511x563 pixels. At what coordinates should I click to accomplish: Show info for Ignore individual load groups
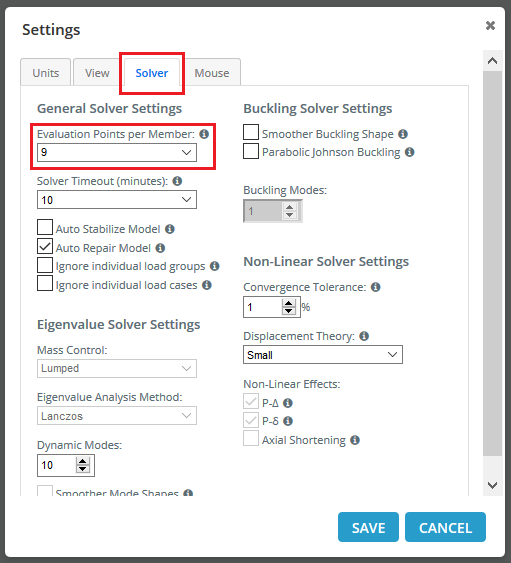215,266
